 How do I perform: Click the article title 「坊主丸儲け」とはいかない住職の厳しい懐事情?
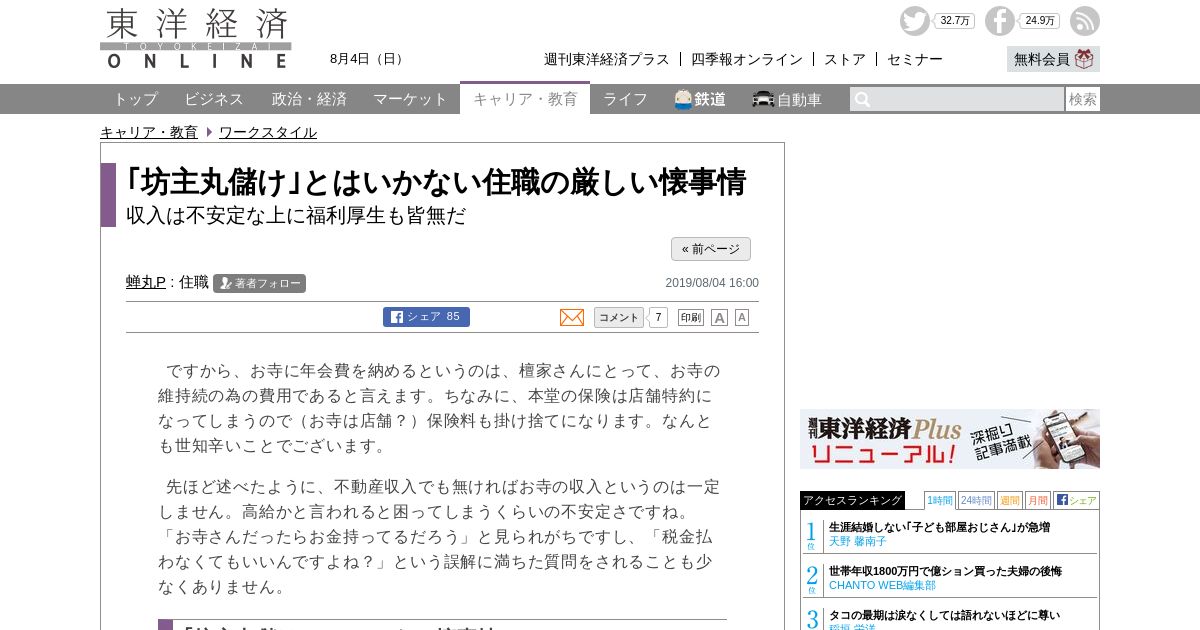[x=436, y=182]
